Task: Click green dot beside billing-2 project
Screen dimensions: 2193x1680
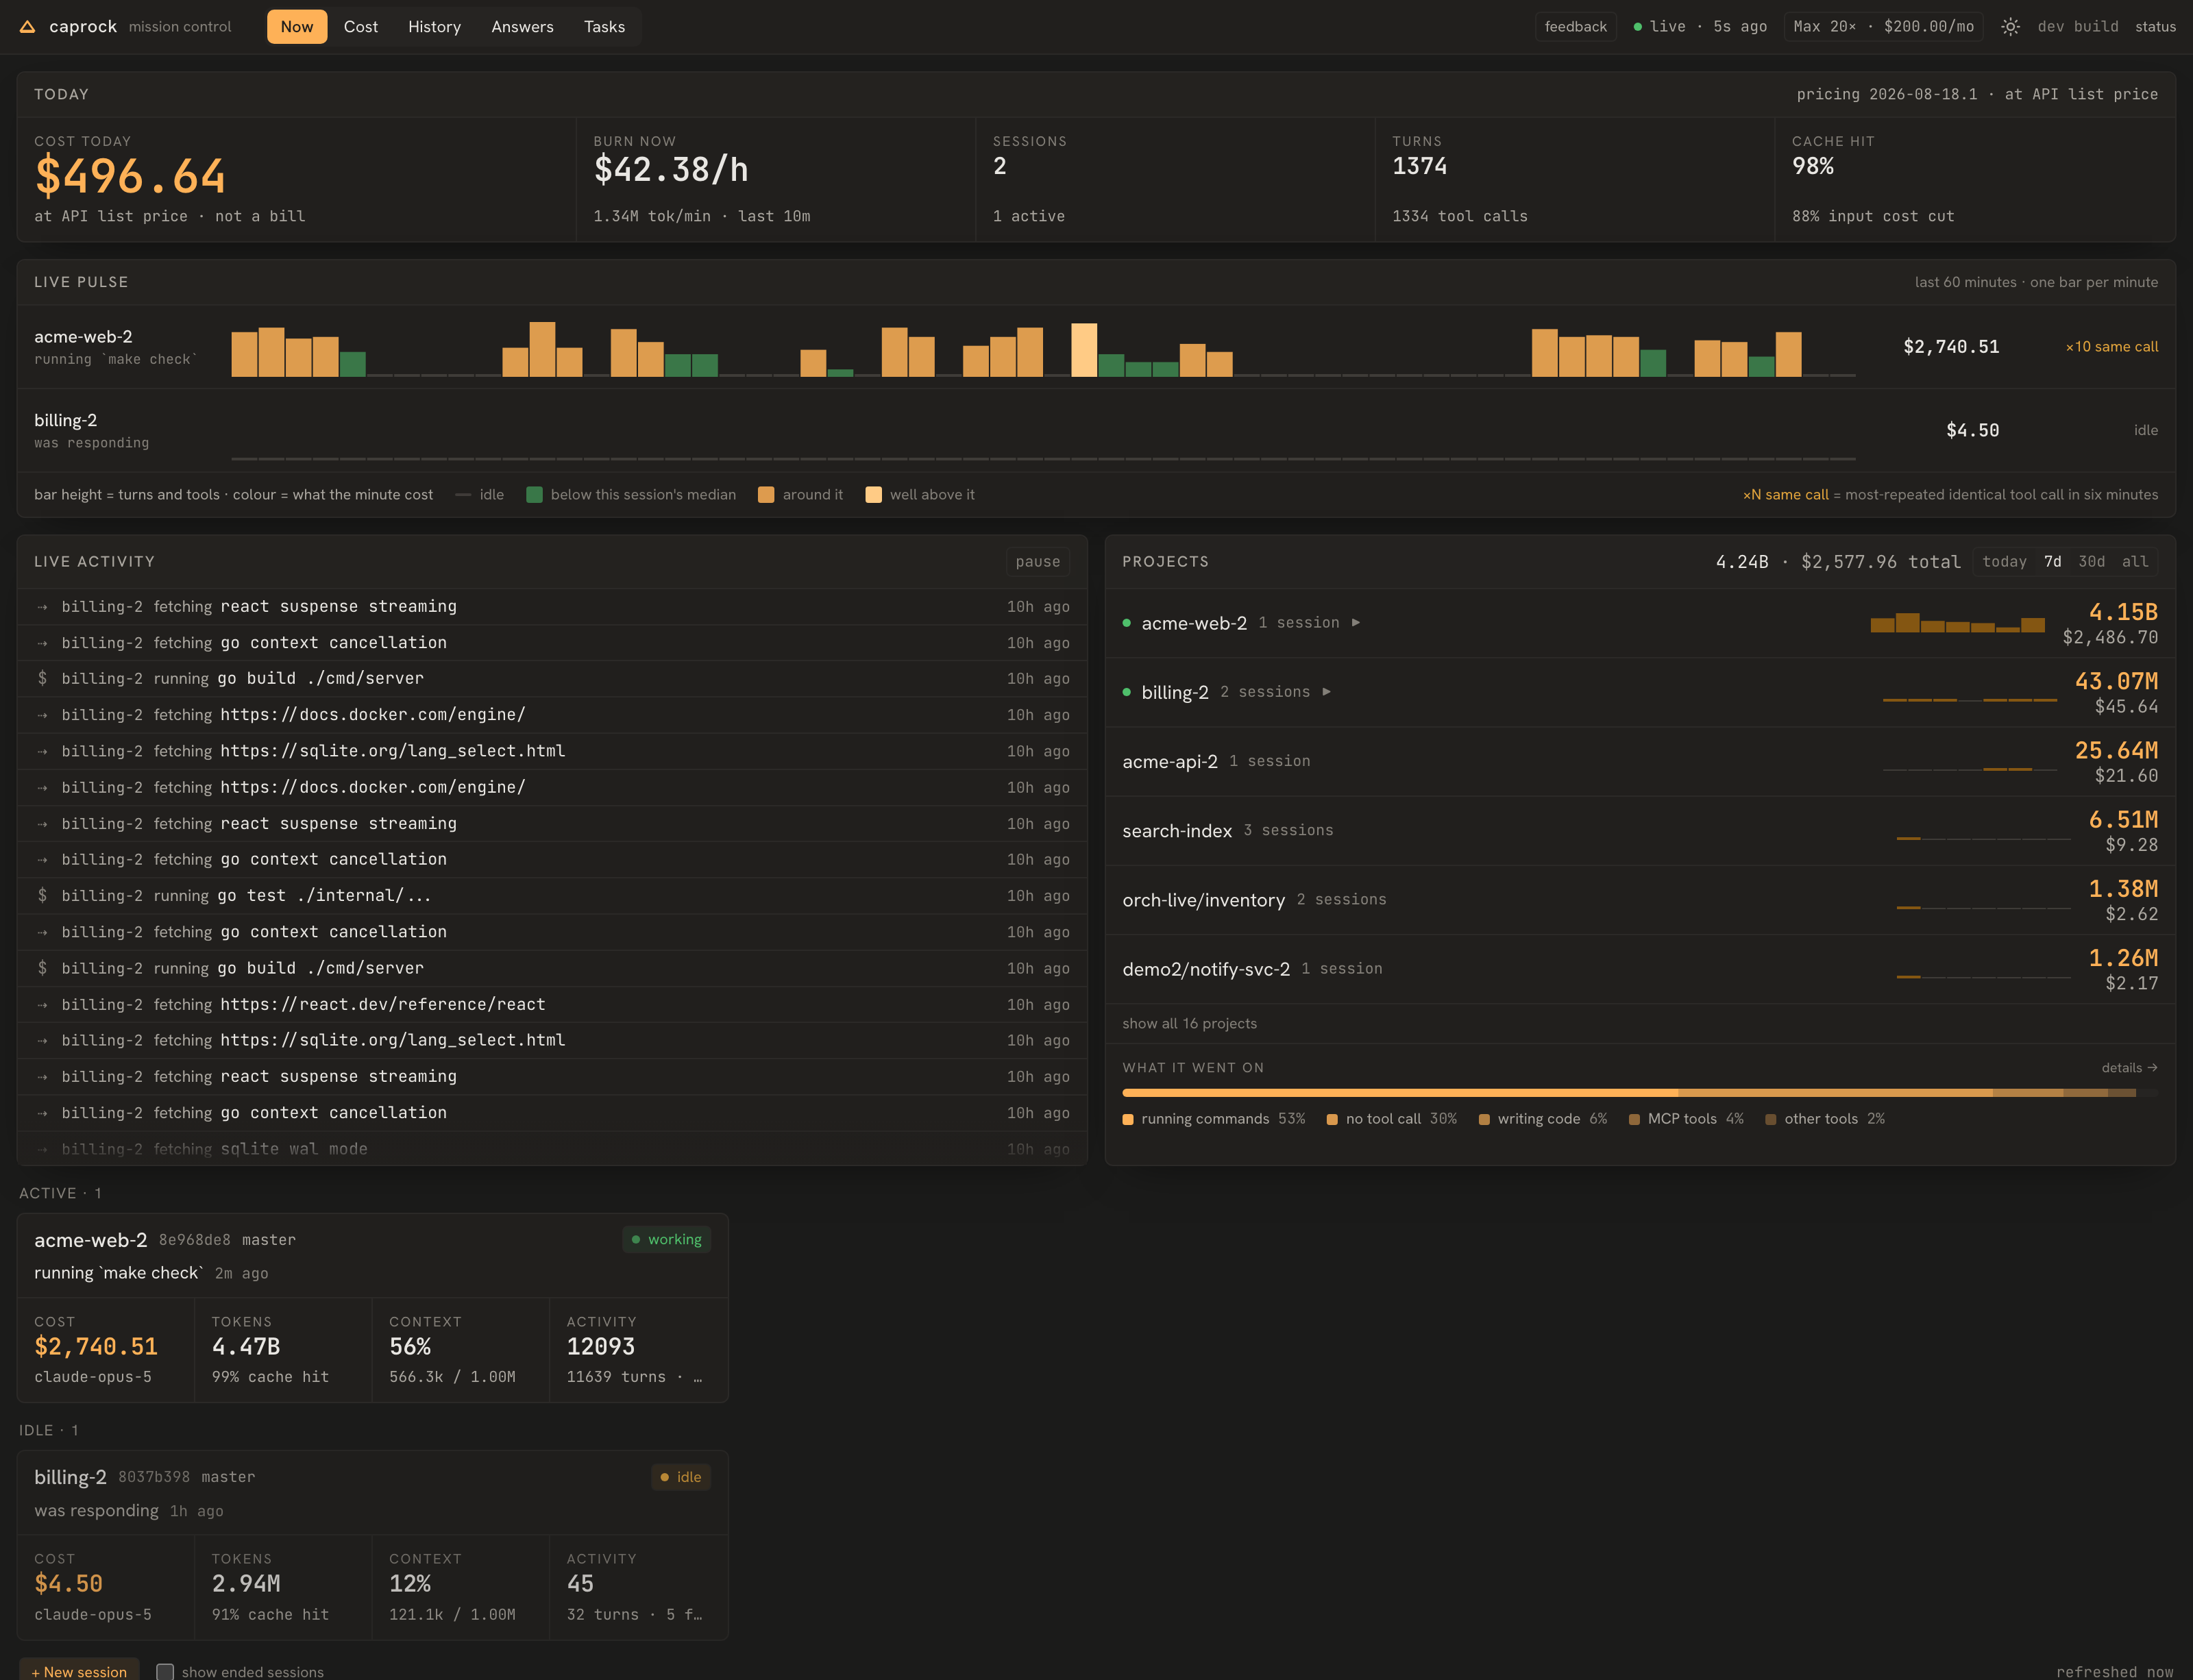Action: point(1127,692)
